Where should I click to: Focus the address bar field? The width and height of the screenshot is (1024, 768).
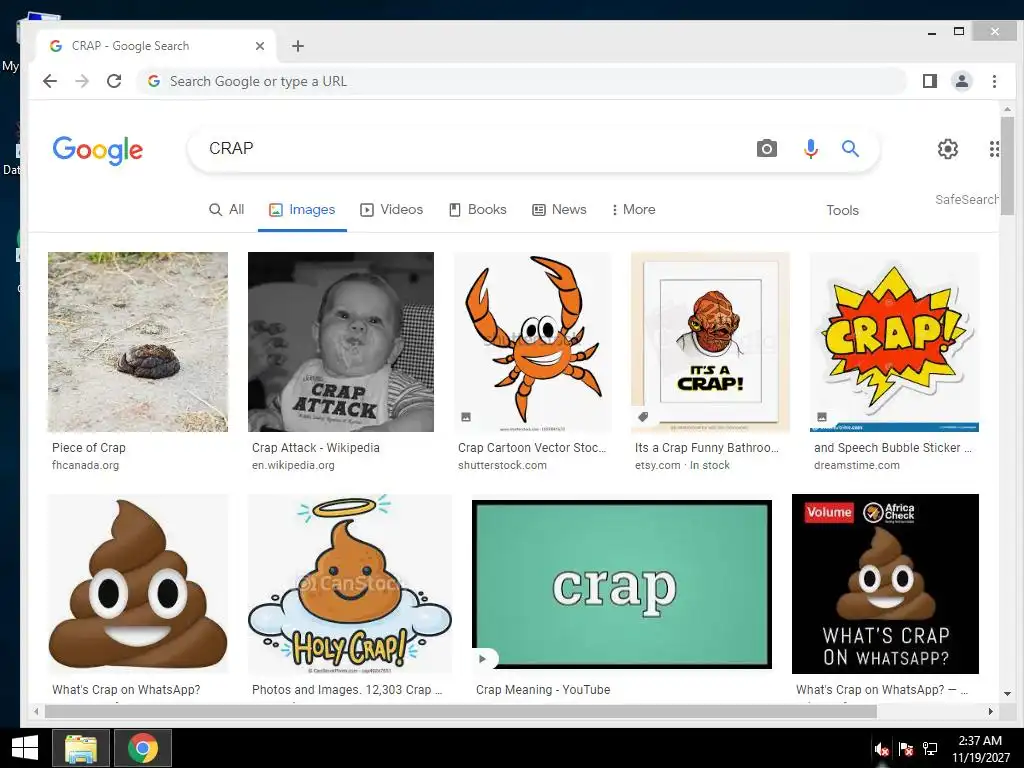(x=522, y=81)
